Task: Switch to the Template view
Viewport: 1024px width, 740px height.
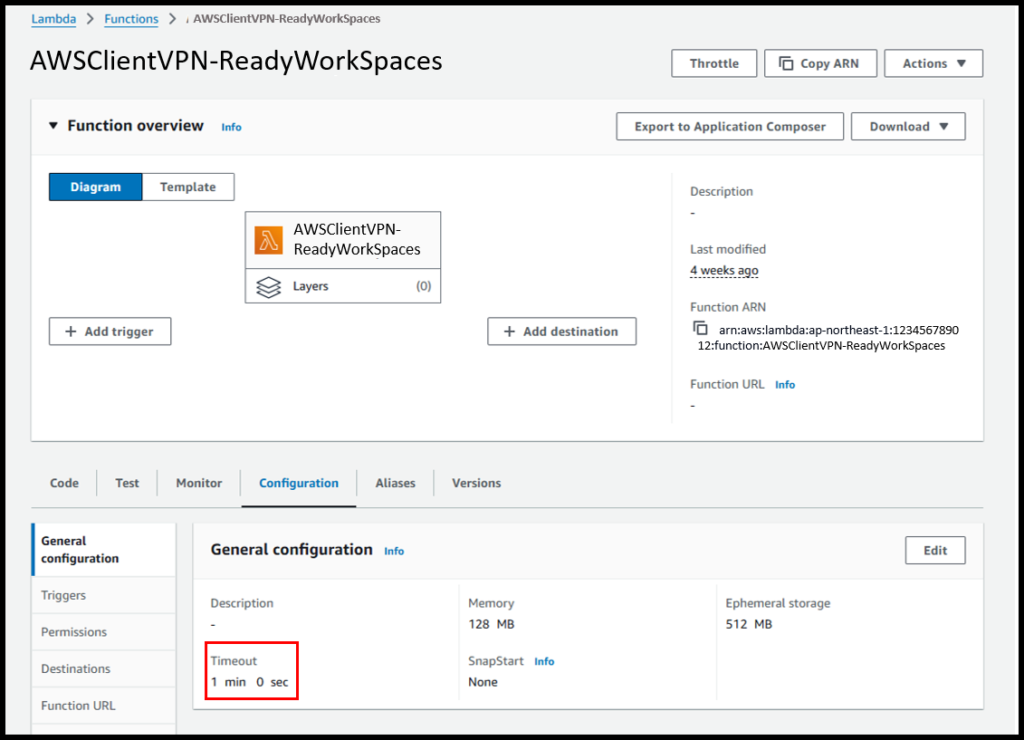Action: [x=188, y=187]
